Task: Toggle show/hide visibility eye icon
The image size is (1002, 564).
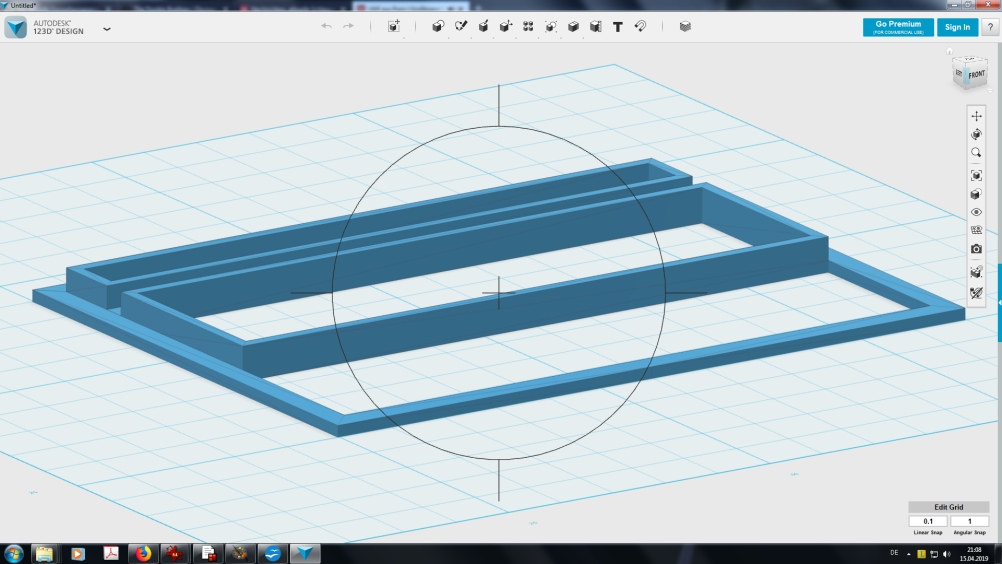Action: [x=977, y=212]
